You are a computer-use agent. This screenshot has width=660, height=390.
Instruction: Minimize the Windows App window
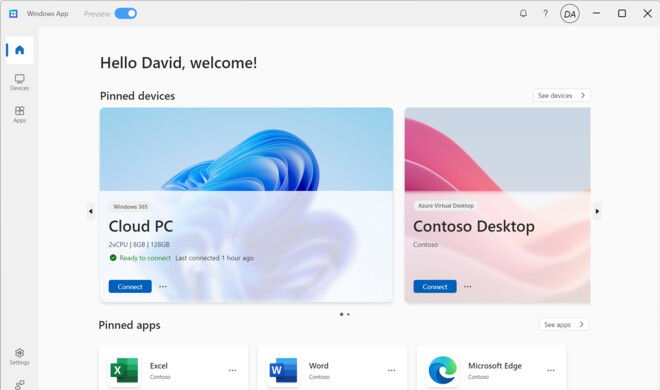596,13
